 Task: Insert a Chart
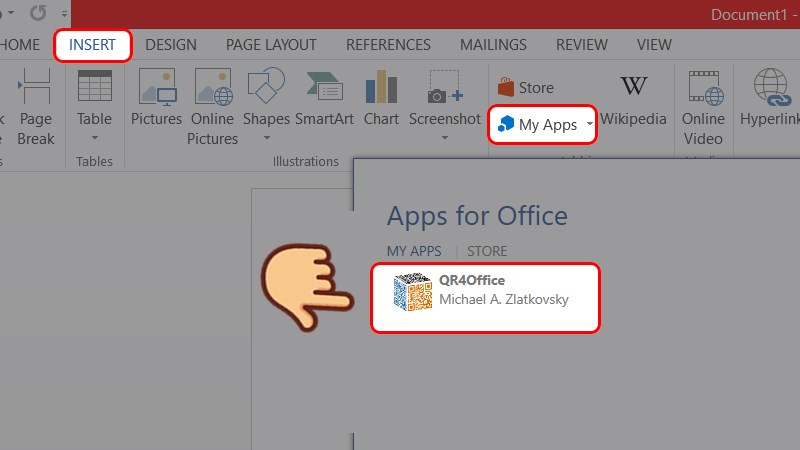pyautogui.click(x=381, y=98)
